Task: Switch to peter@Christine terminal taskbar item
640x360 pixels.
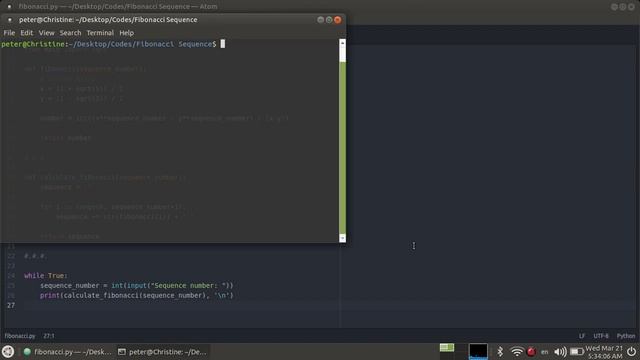Action: pyautogui.click(x=162, y=351)
